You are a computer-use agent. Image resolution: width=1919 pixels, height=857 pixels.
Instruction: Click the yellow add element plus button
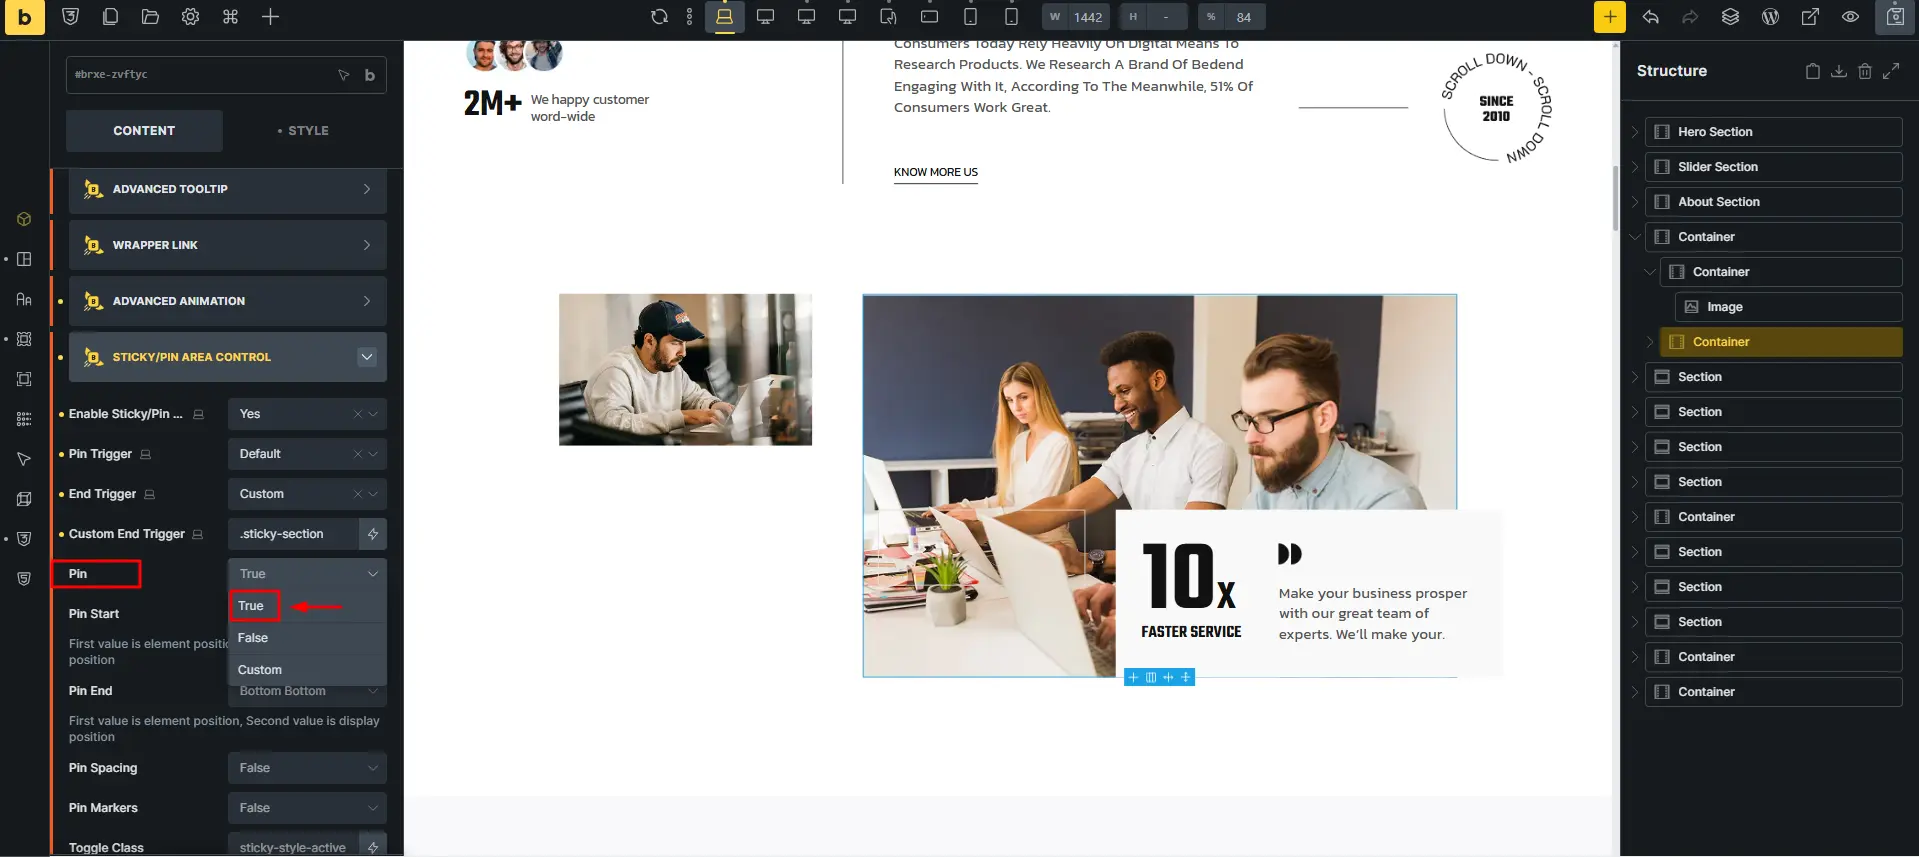[x=1609, y=17]
